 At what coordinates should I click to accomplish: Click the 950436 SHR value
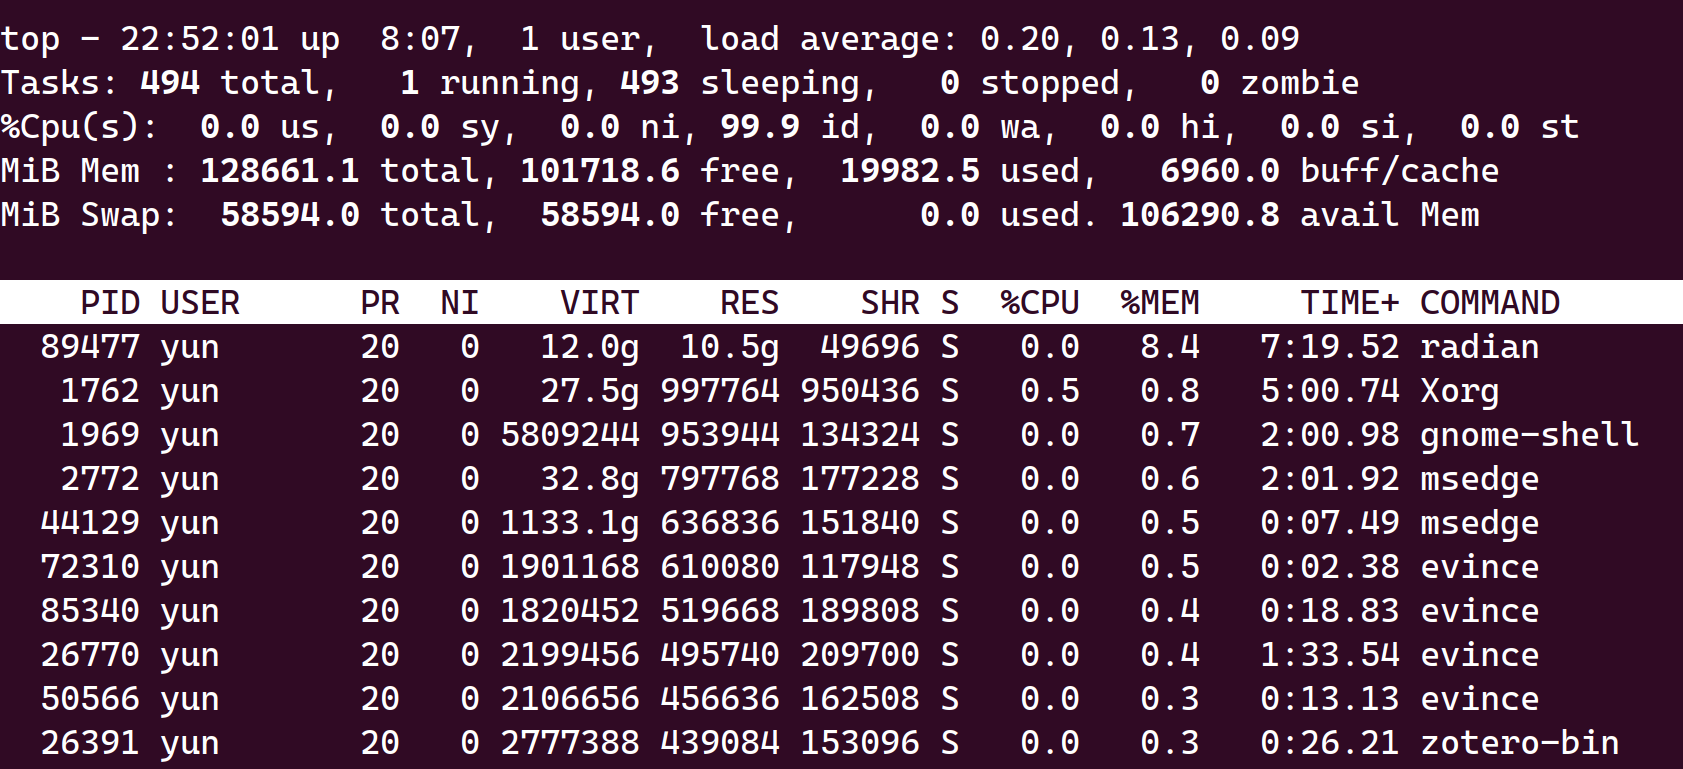click(860, 391)
